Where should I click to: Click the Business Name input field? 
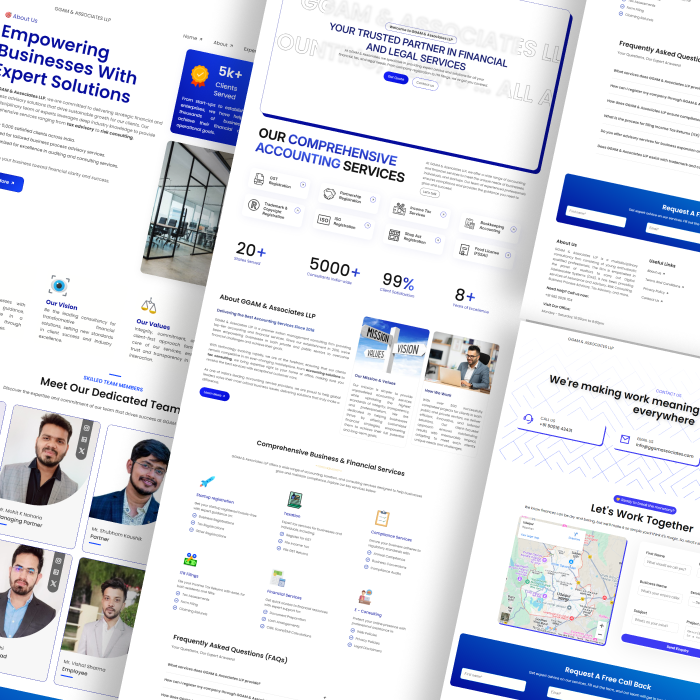pyautogui.click(x=660, y=594)
